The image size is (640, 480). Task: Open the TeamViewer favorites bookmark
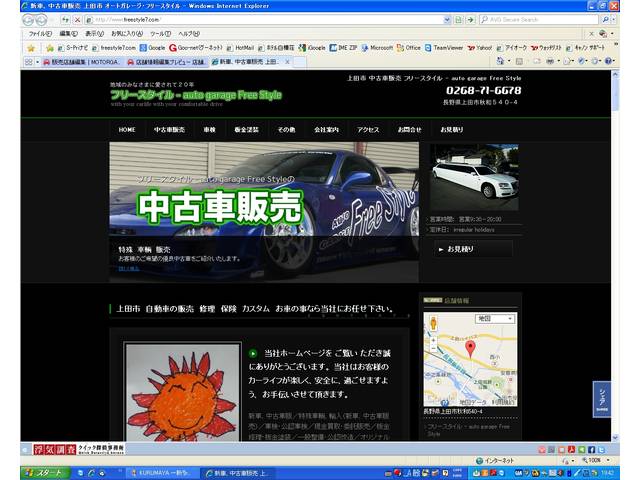click(x=444, y=48)
